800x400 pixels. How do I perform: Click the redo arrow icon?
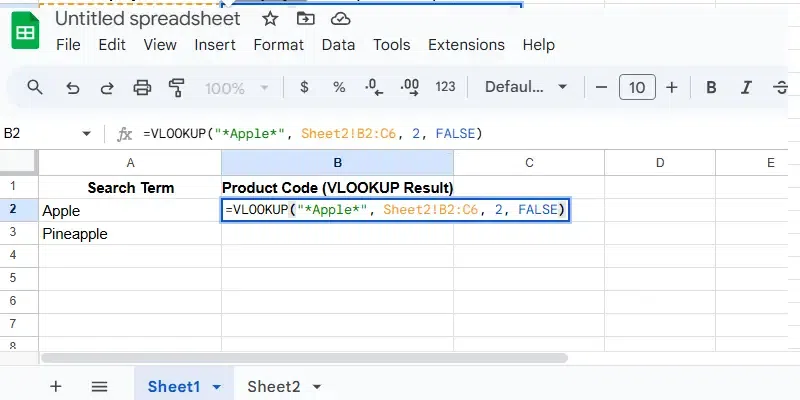click(107, 88)
